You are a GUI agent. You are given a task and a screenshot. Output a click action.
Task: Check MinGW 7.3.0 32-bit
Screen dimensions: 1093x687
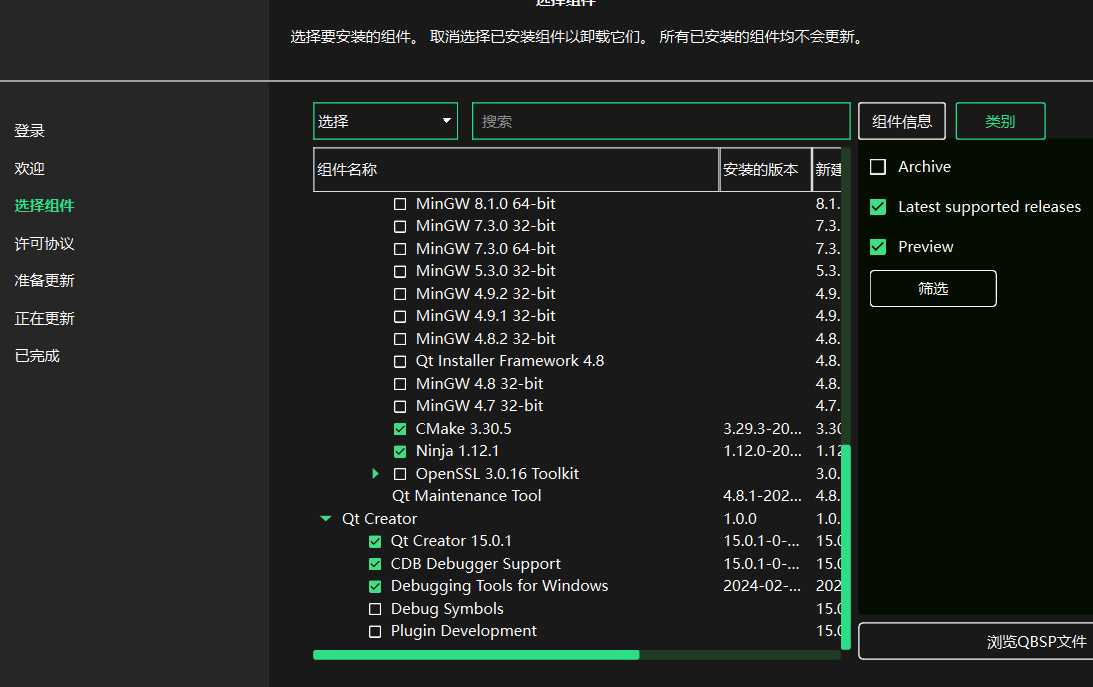tap(400, 226)
